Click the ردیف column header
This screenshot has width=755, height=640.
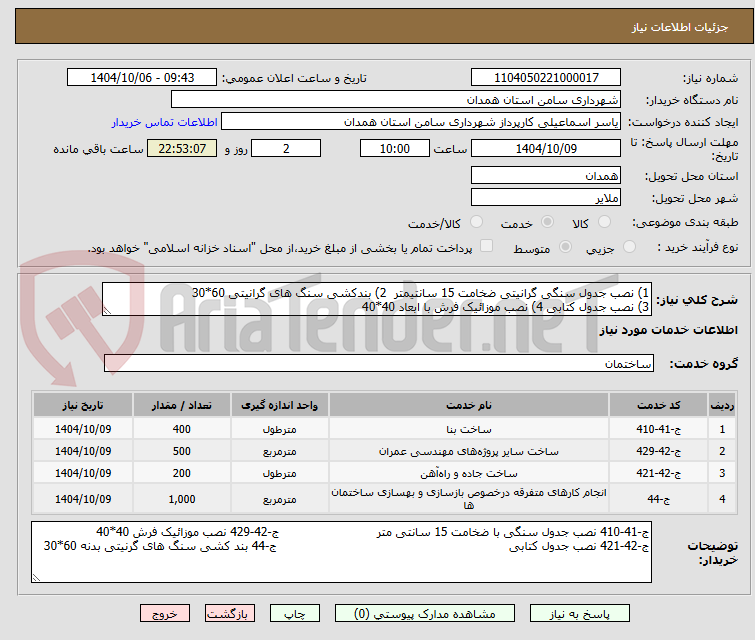722,405
